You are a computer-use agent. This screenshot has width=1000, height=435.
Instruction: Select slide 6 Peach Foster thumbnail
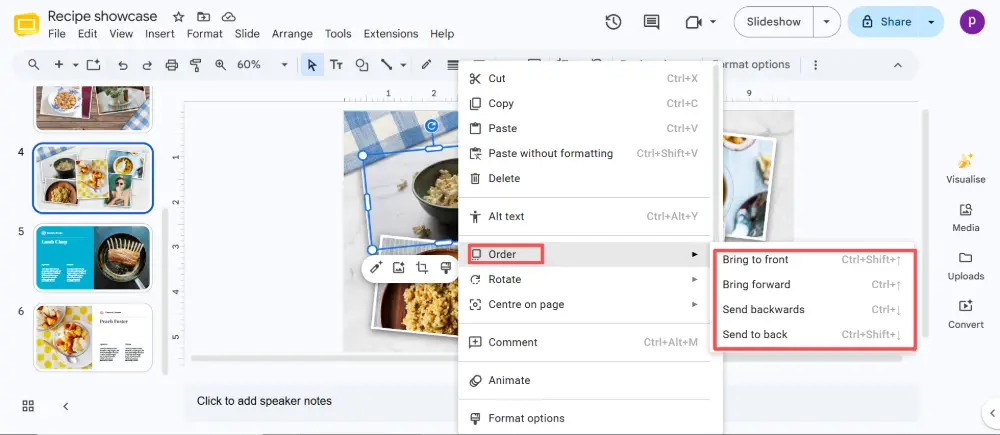pyautogui.click(x=93, y=337)
